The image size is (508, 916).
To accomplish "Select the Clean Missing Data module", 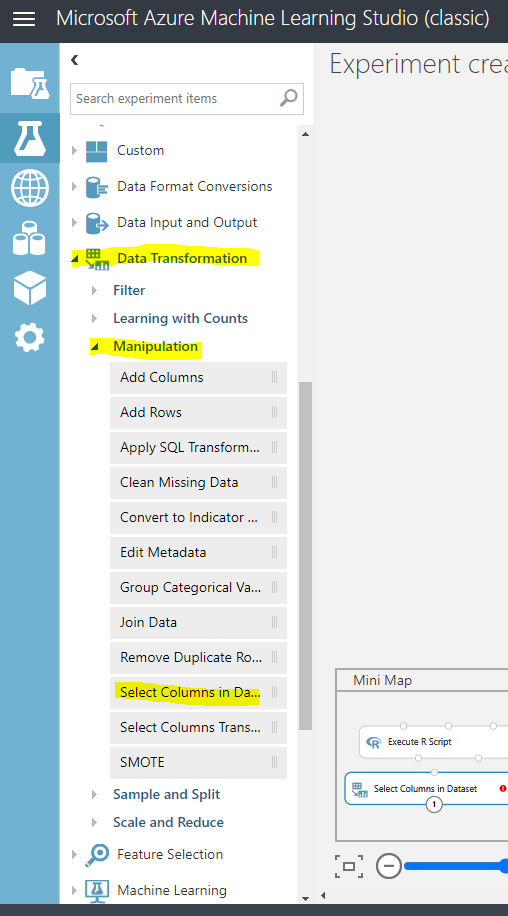I will tap(199, 483).
